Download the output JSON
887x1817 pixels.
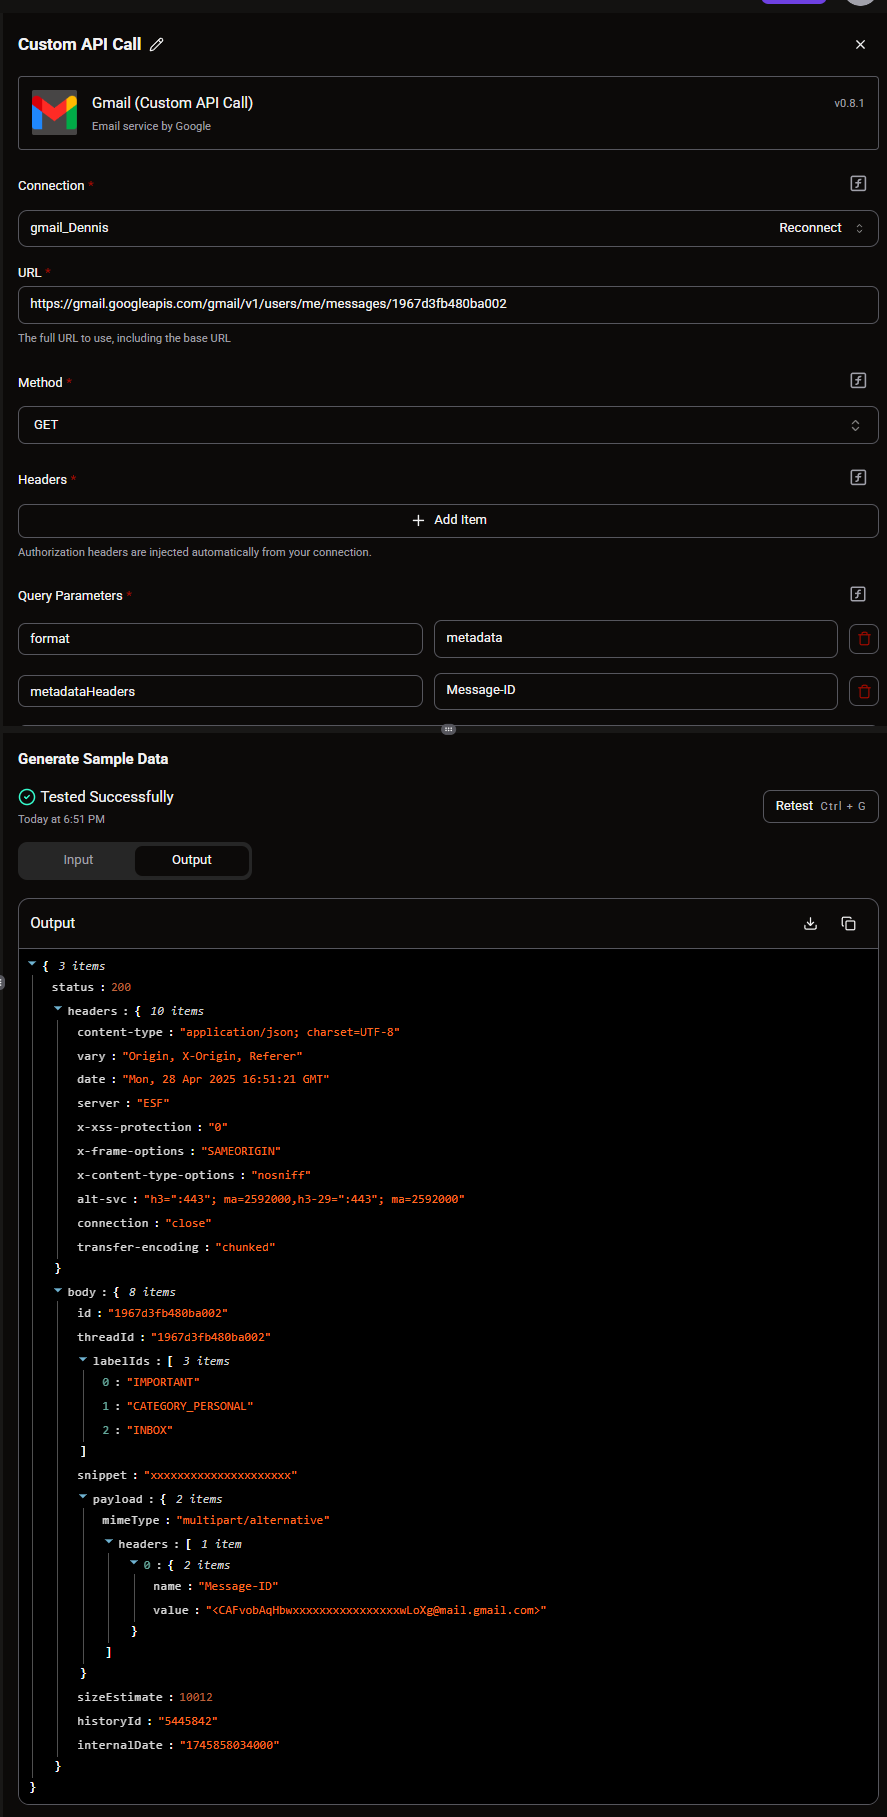pyautogui.click(x=811, y=923)
